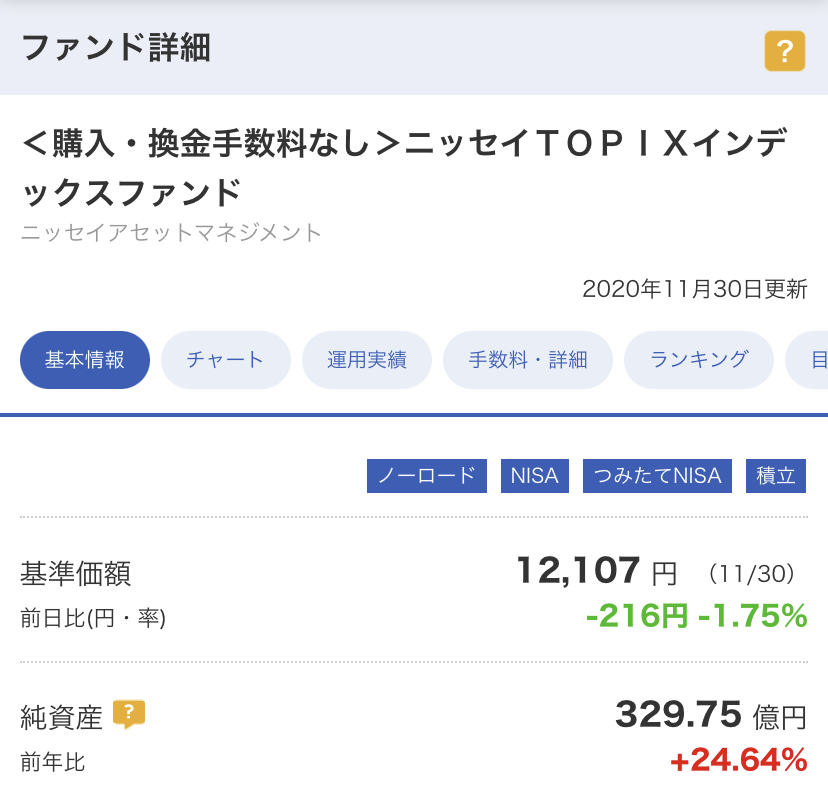Click the NISA tag badge

(x=534, y=476)
